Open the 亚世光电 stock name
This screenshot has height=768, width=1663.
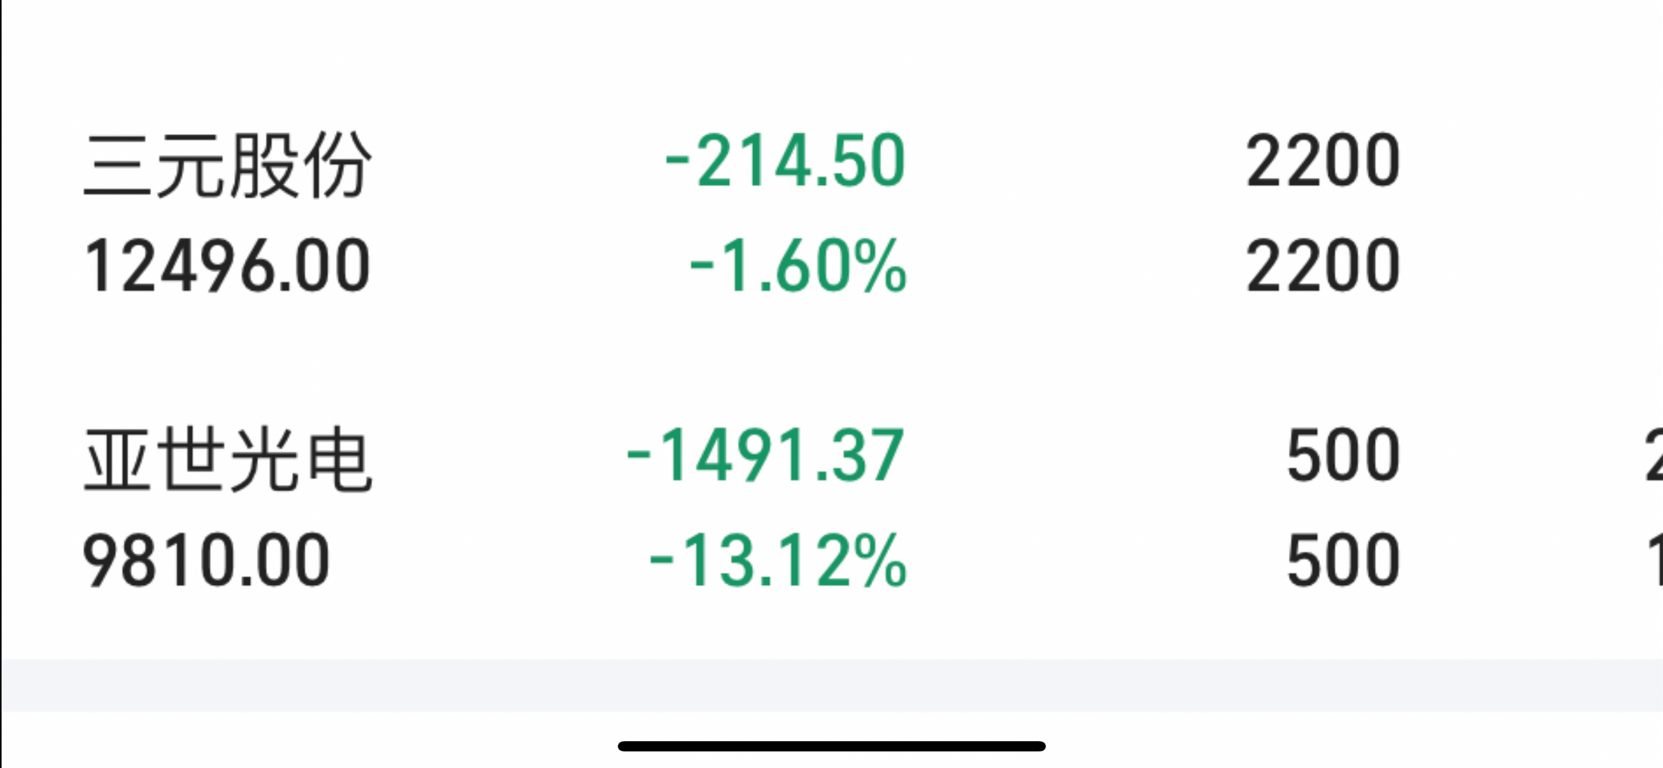(228, 459)
